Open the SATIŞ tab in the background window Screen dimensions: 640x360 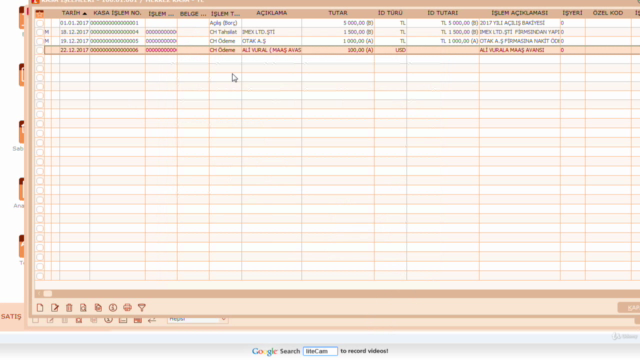(11, 317)
